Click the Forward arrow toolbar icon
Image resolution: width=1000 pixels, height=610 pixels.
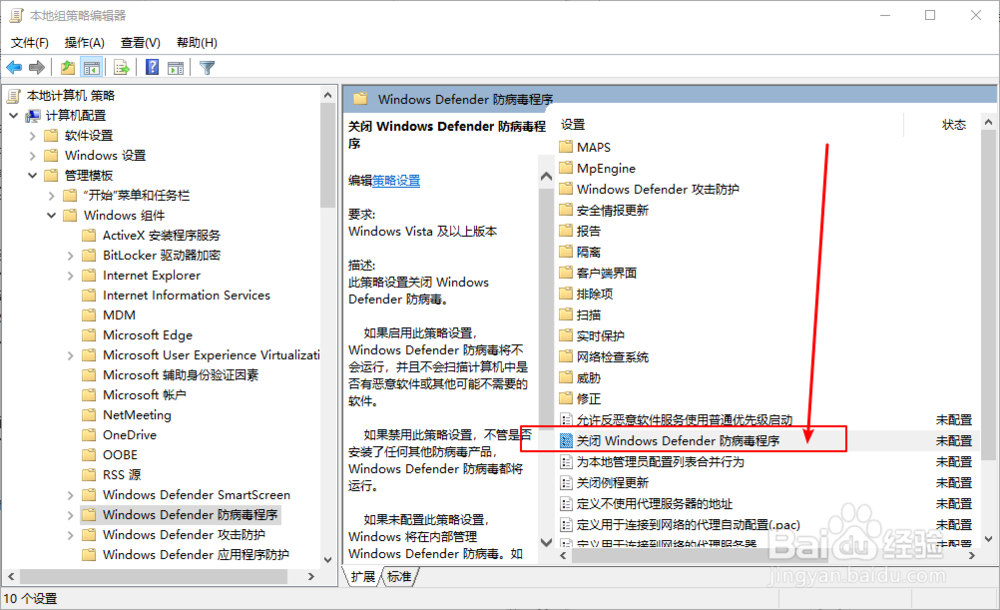(37, 67)
